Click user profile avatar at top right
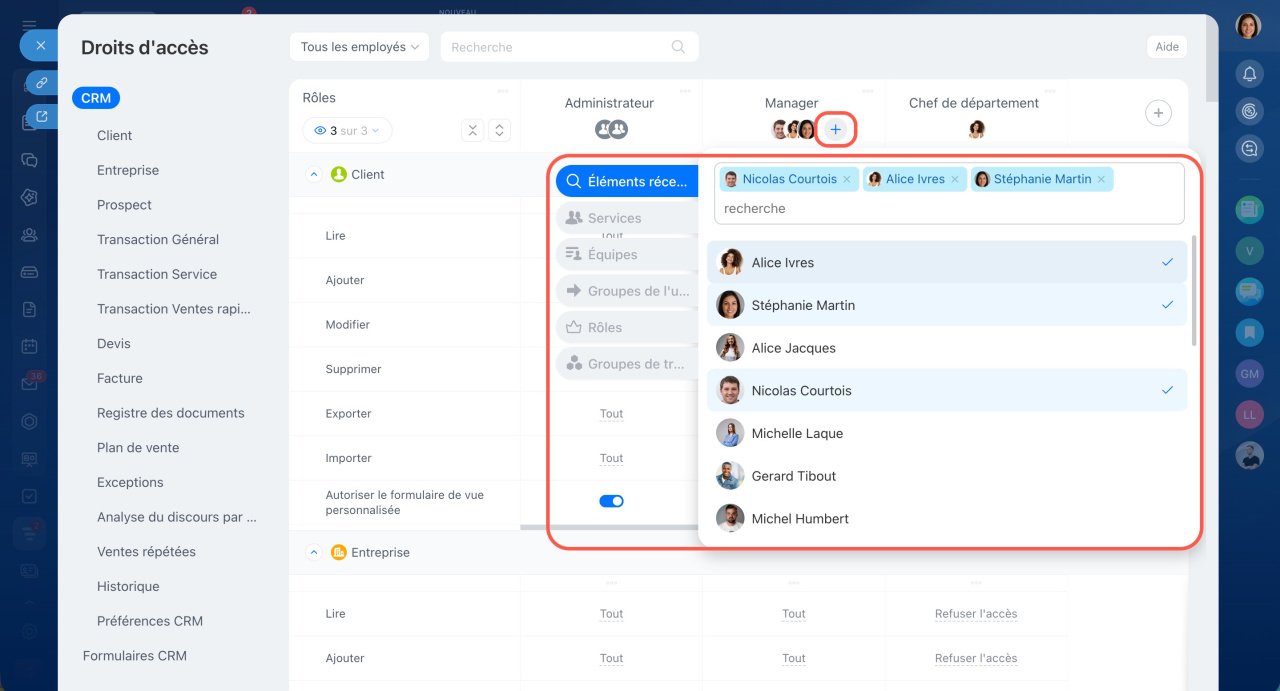 (x=1248, y=26)
